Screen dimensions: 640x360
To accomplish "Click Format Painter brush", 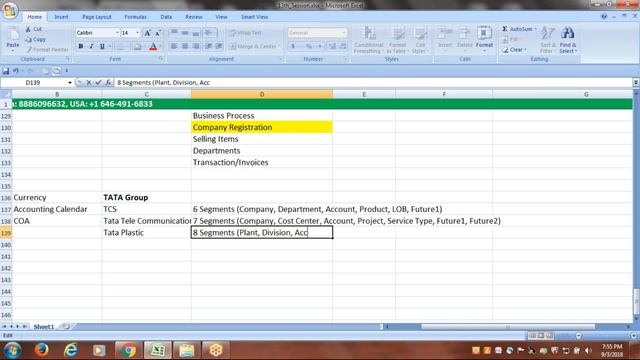I will (x=47, y=49).
